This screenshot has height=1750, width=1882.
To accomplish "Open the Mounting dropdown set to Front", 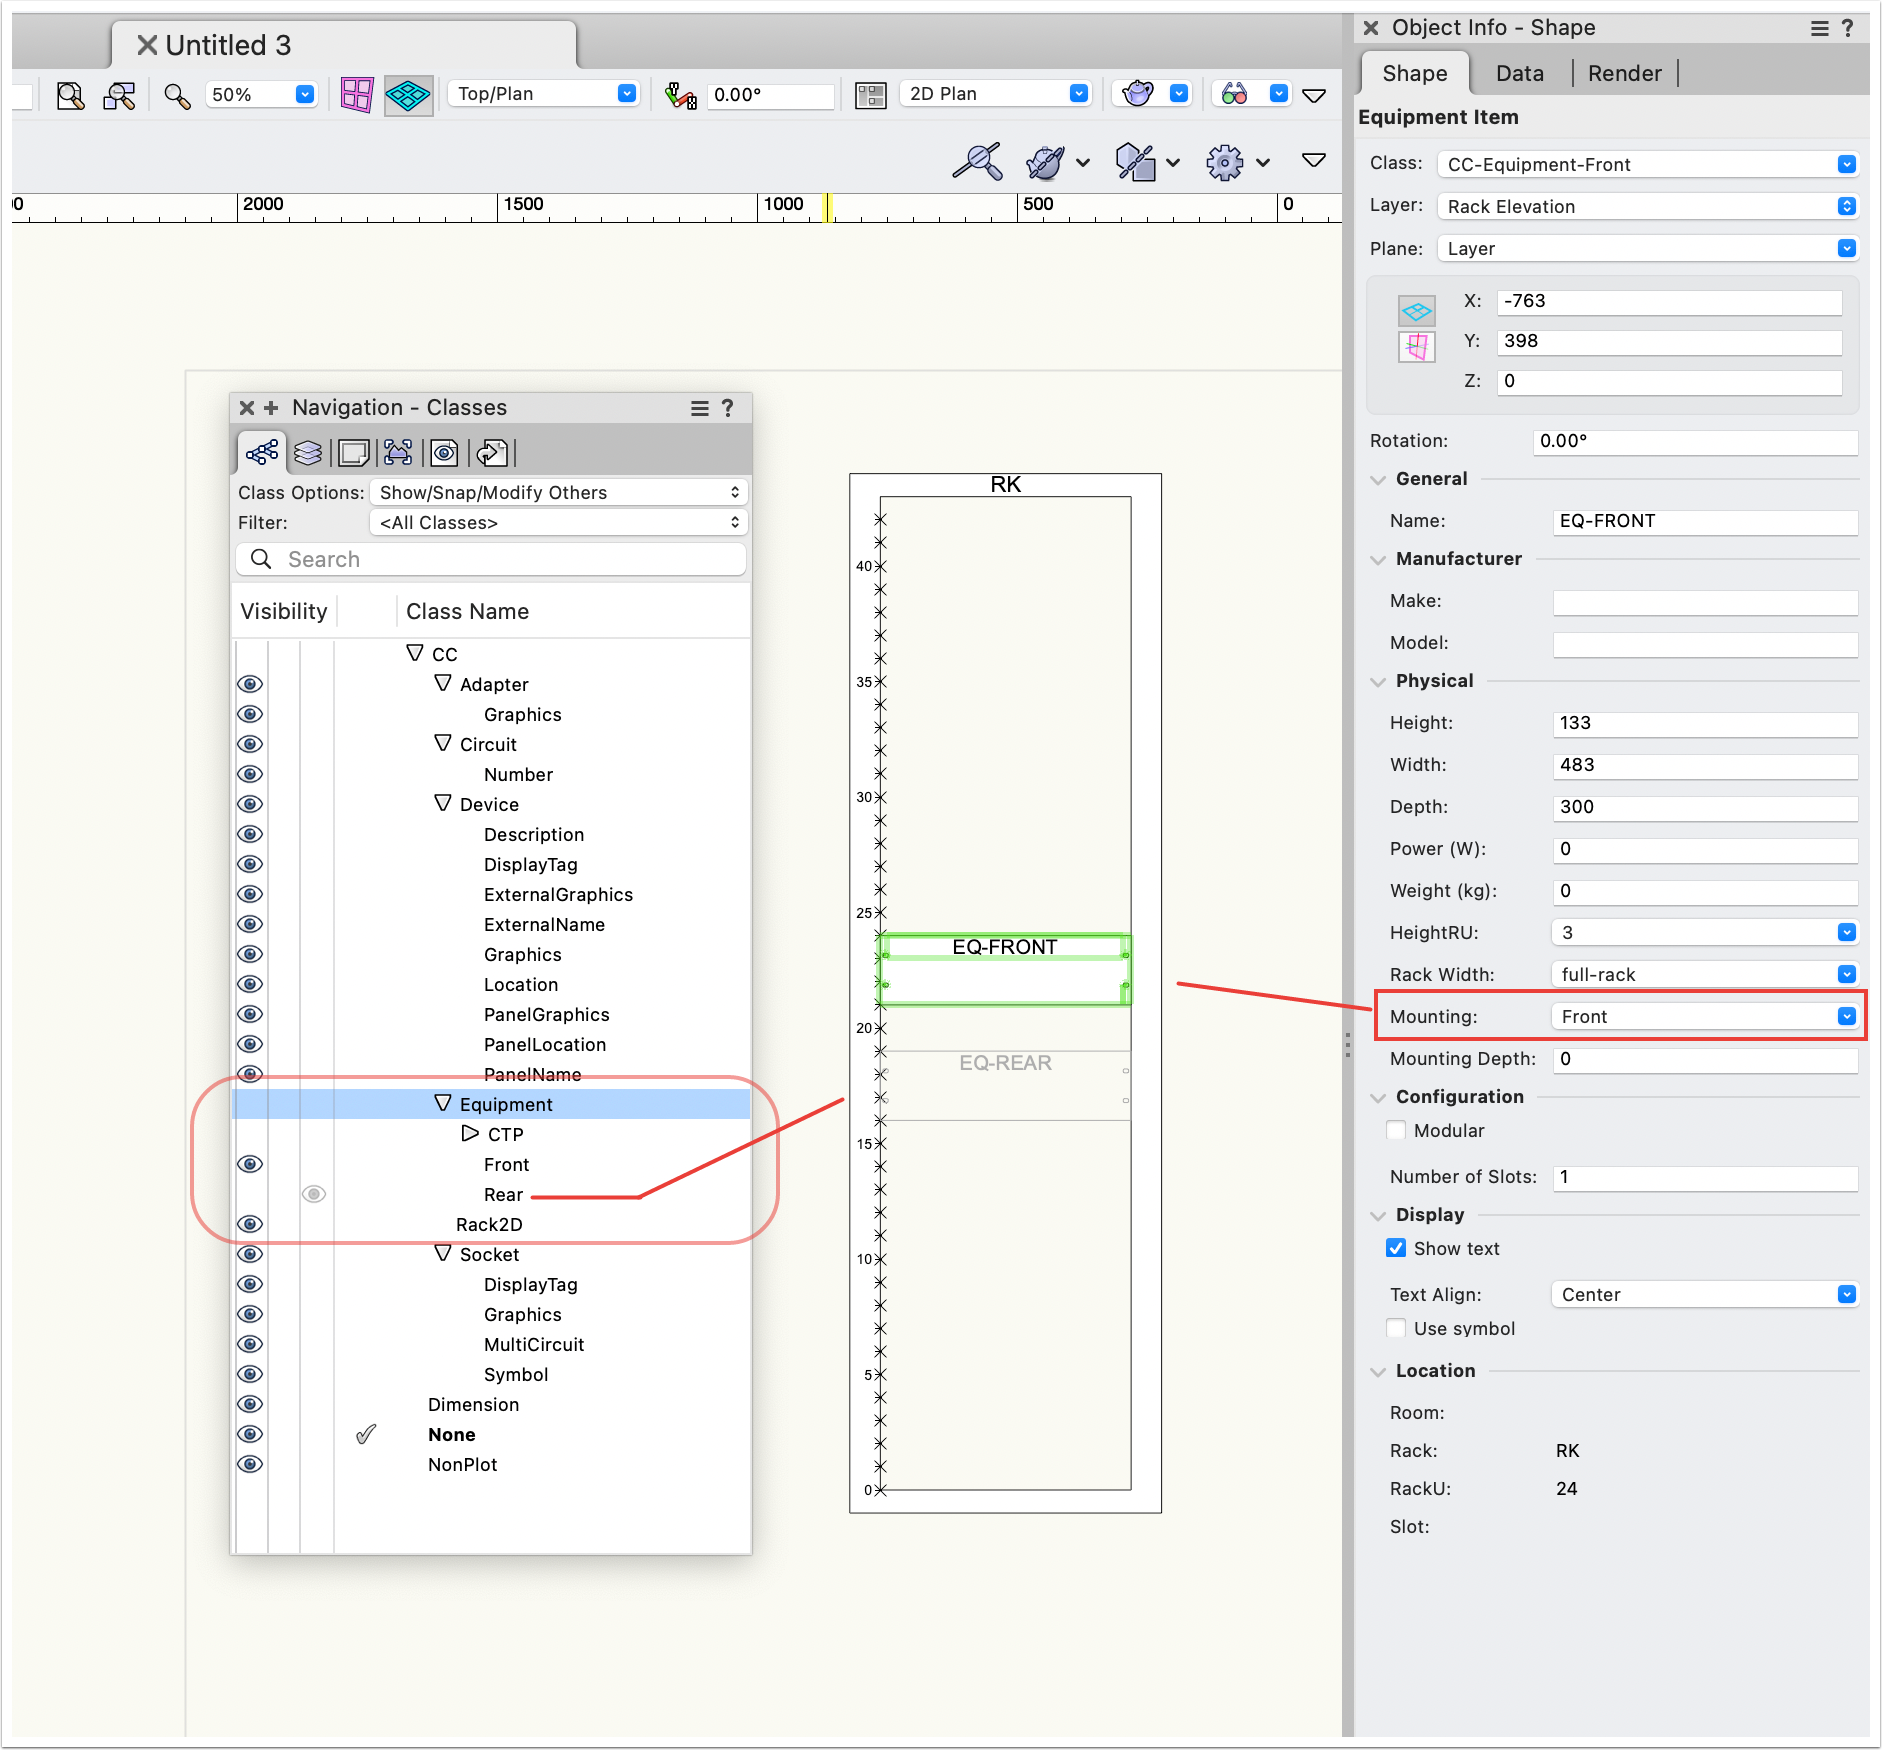I will pyautogui.click(x=1705, y=1016).
